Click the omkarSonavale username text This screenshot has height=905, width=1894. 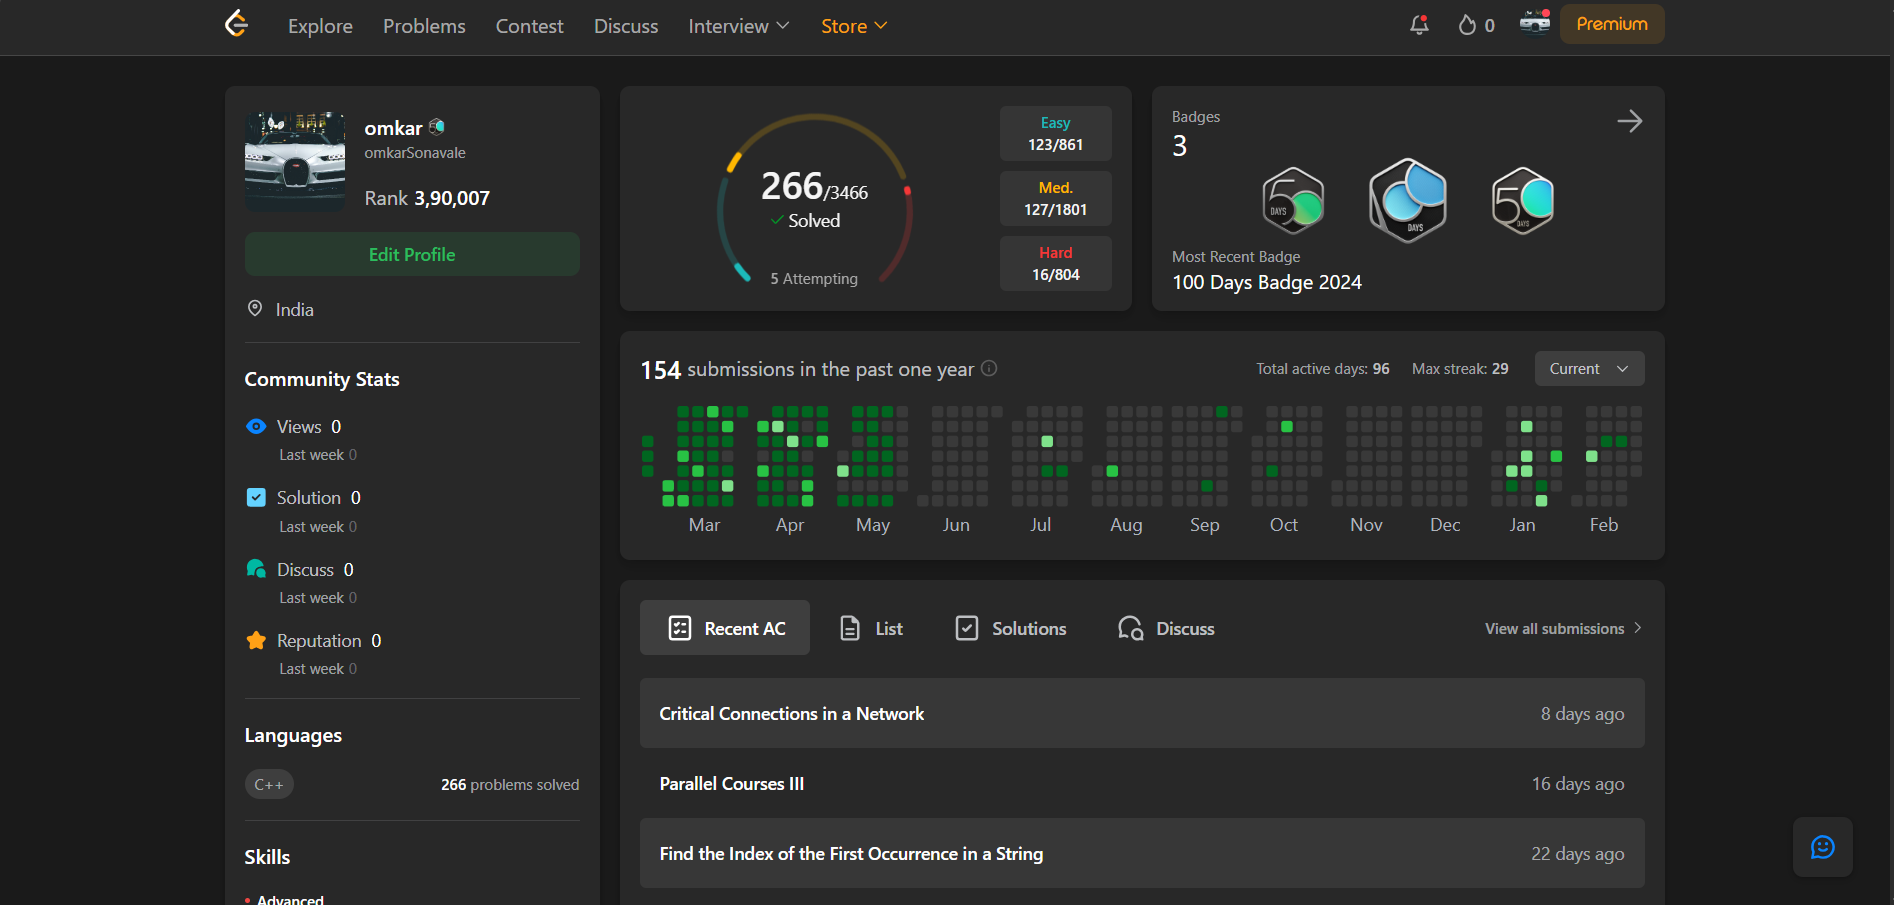coord(415,152)
